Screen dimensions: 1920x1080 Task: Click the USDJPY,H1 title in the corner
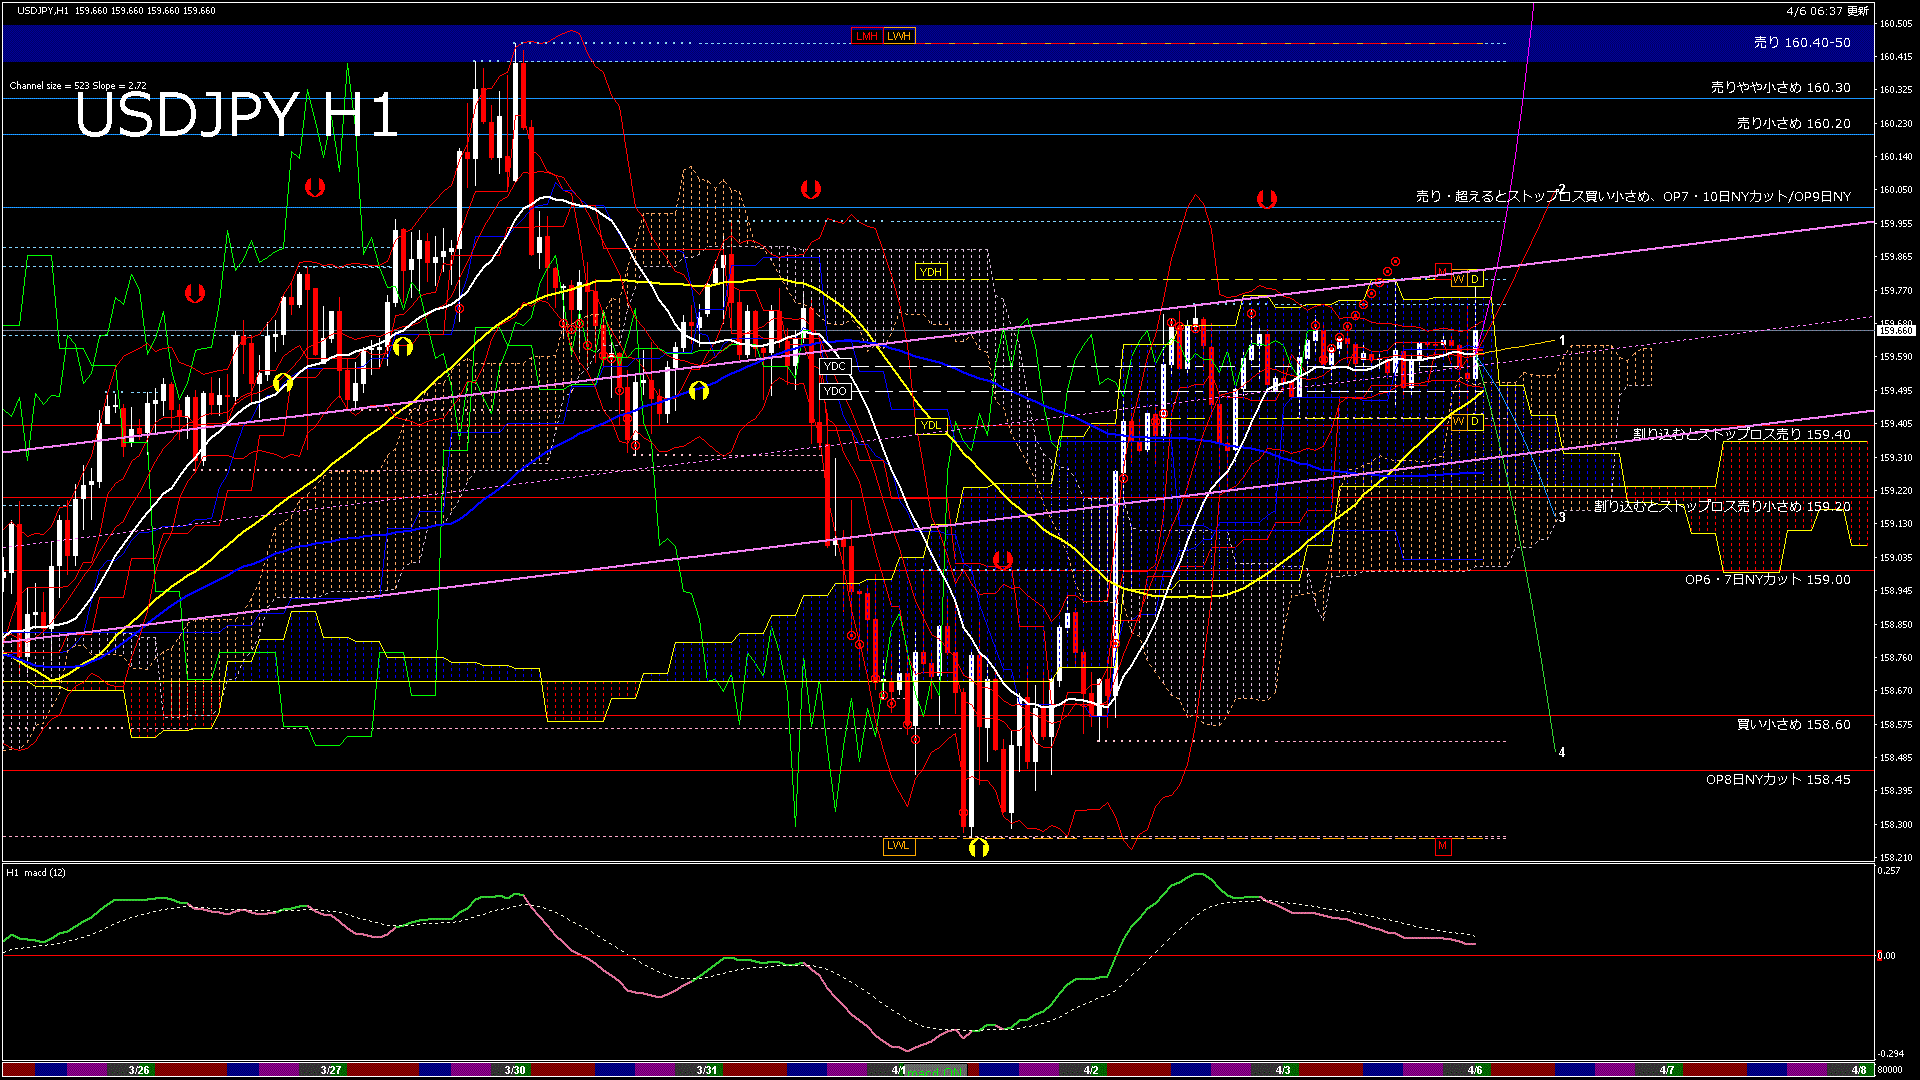click(x=45, y=8)
